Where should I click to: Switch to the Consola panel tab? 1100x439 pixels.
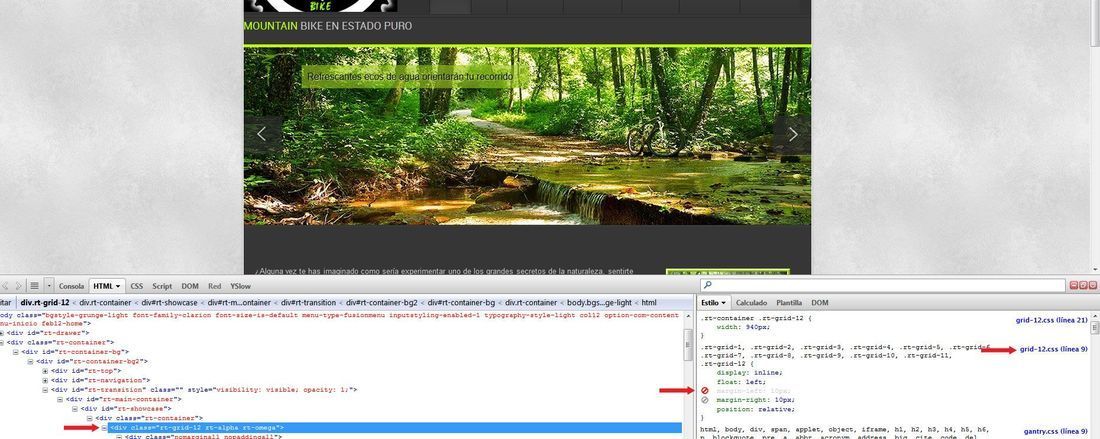72,286
